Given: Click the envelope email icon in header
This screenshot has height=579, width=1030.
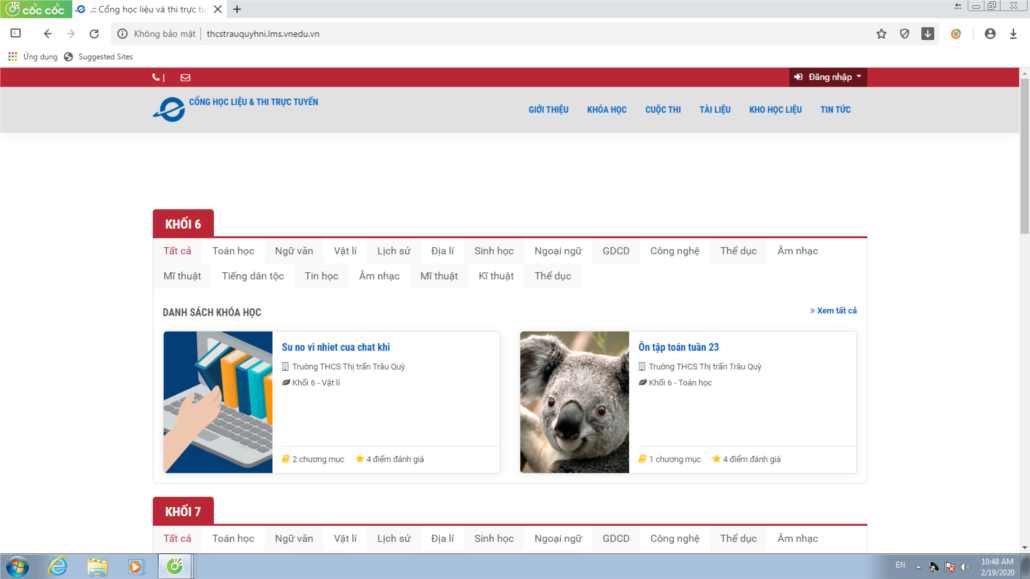Looking at the screenshot, I should click(185, 77).
